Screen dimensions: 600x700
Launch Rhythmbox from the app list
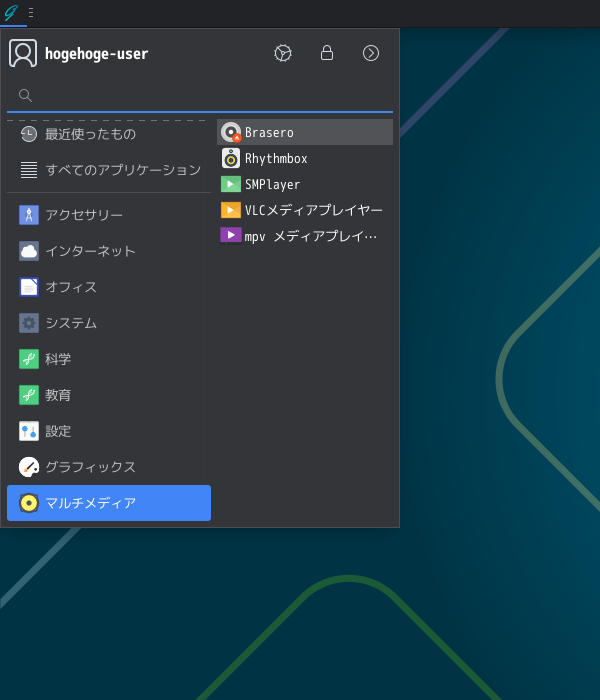[x=305, y=158]
